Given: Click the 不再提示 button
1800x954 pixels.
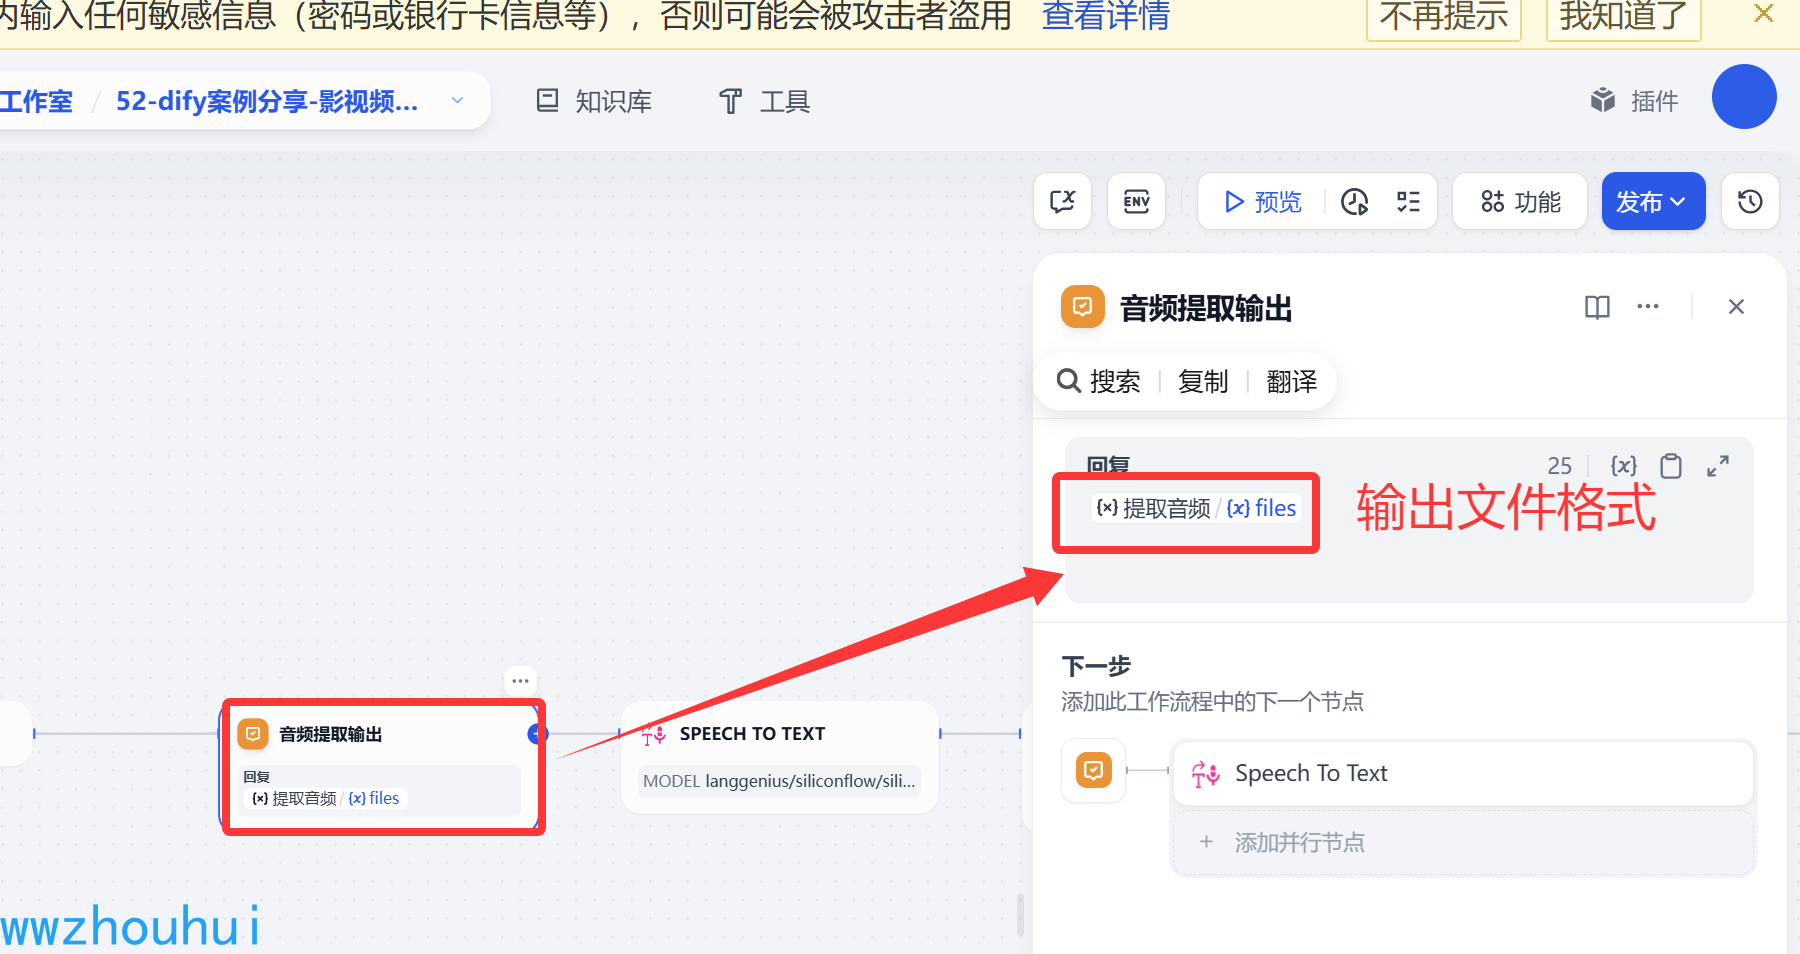Looking at the screenshot, I should click(1444, 17).
